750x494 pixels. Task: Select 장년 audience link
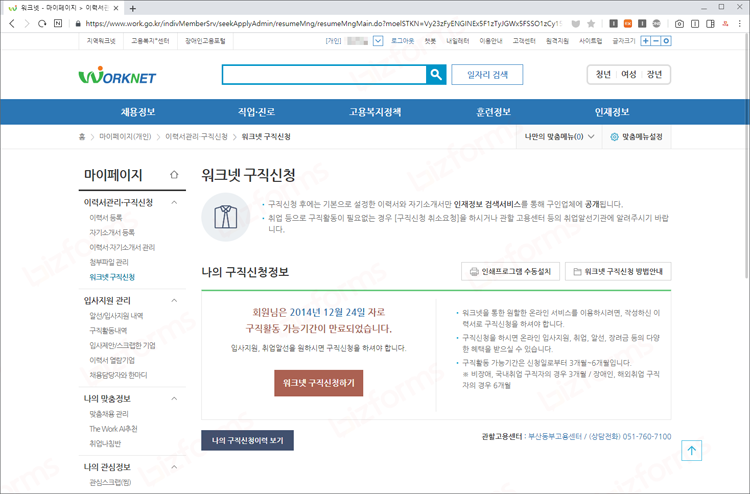coord(654,75)
